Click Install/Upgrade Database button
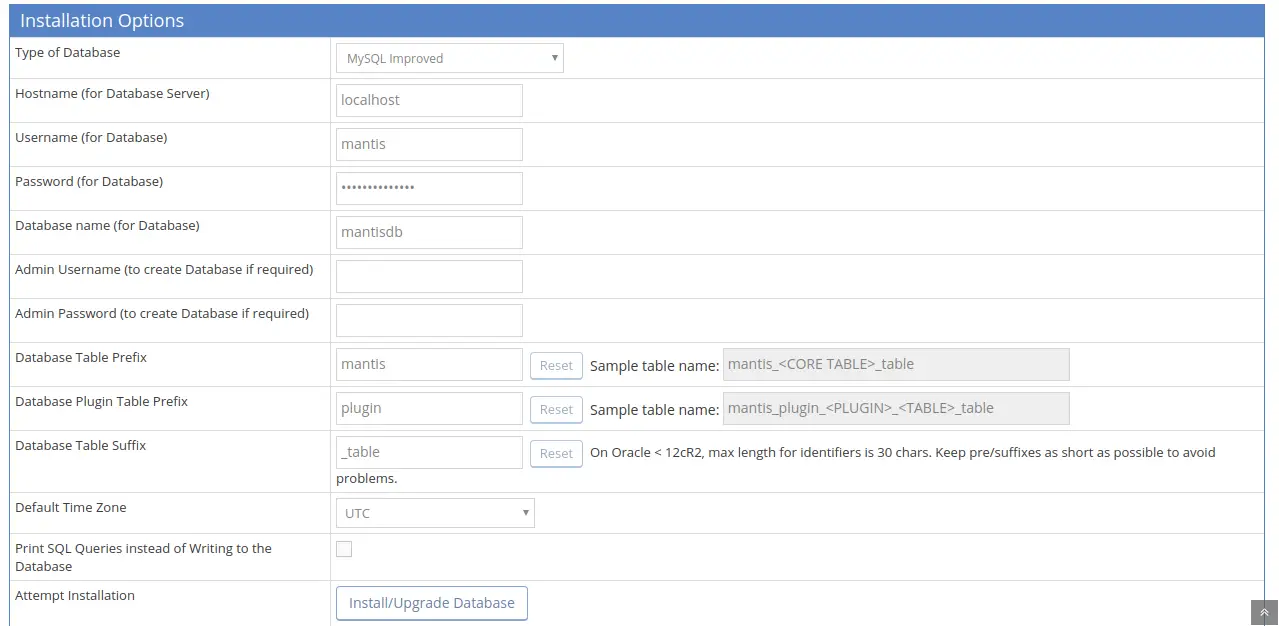 pos(432,603)
